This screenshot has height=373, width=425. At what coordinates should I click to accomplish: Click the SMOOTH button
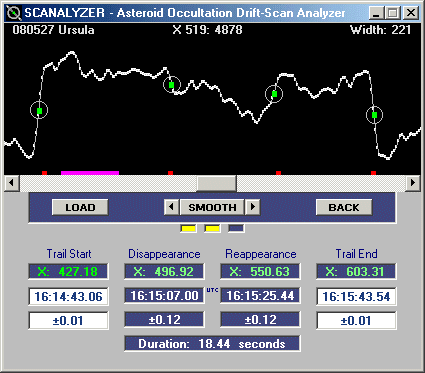212,207
